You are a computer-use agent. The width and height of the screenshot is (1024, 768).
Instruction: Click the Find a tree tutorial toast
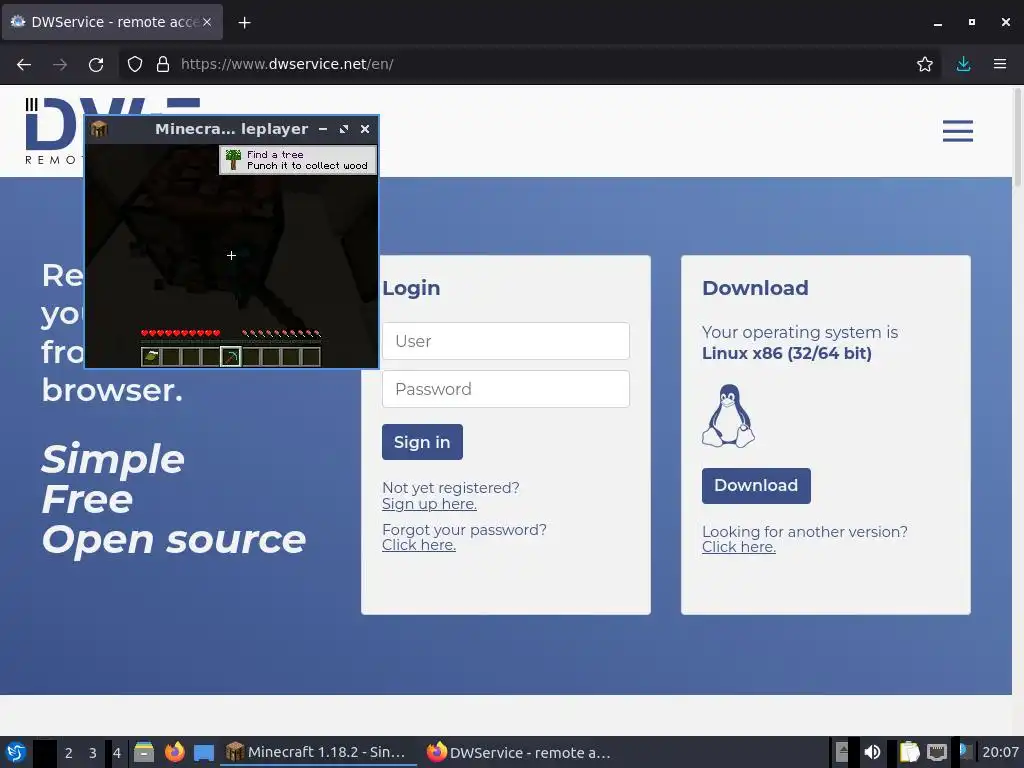(298, 160)
